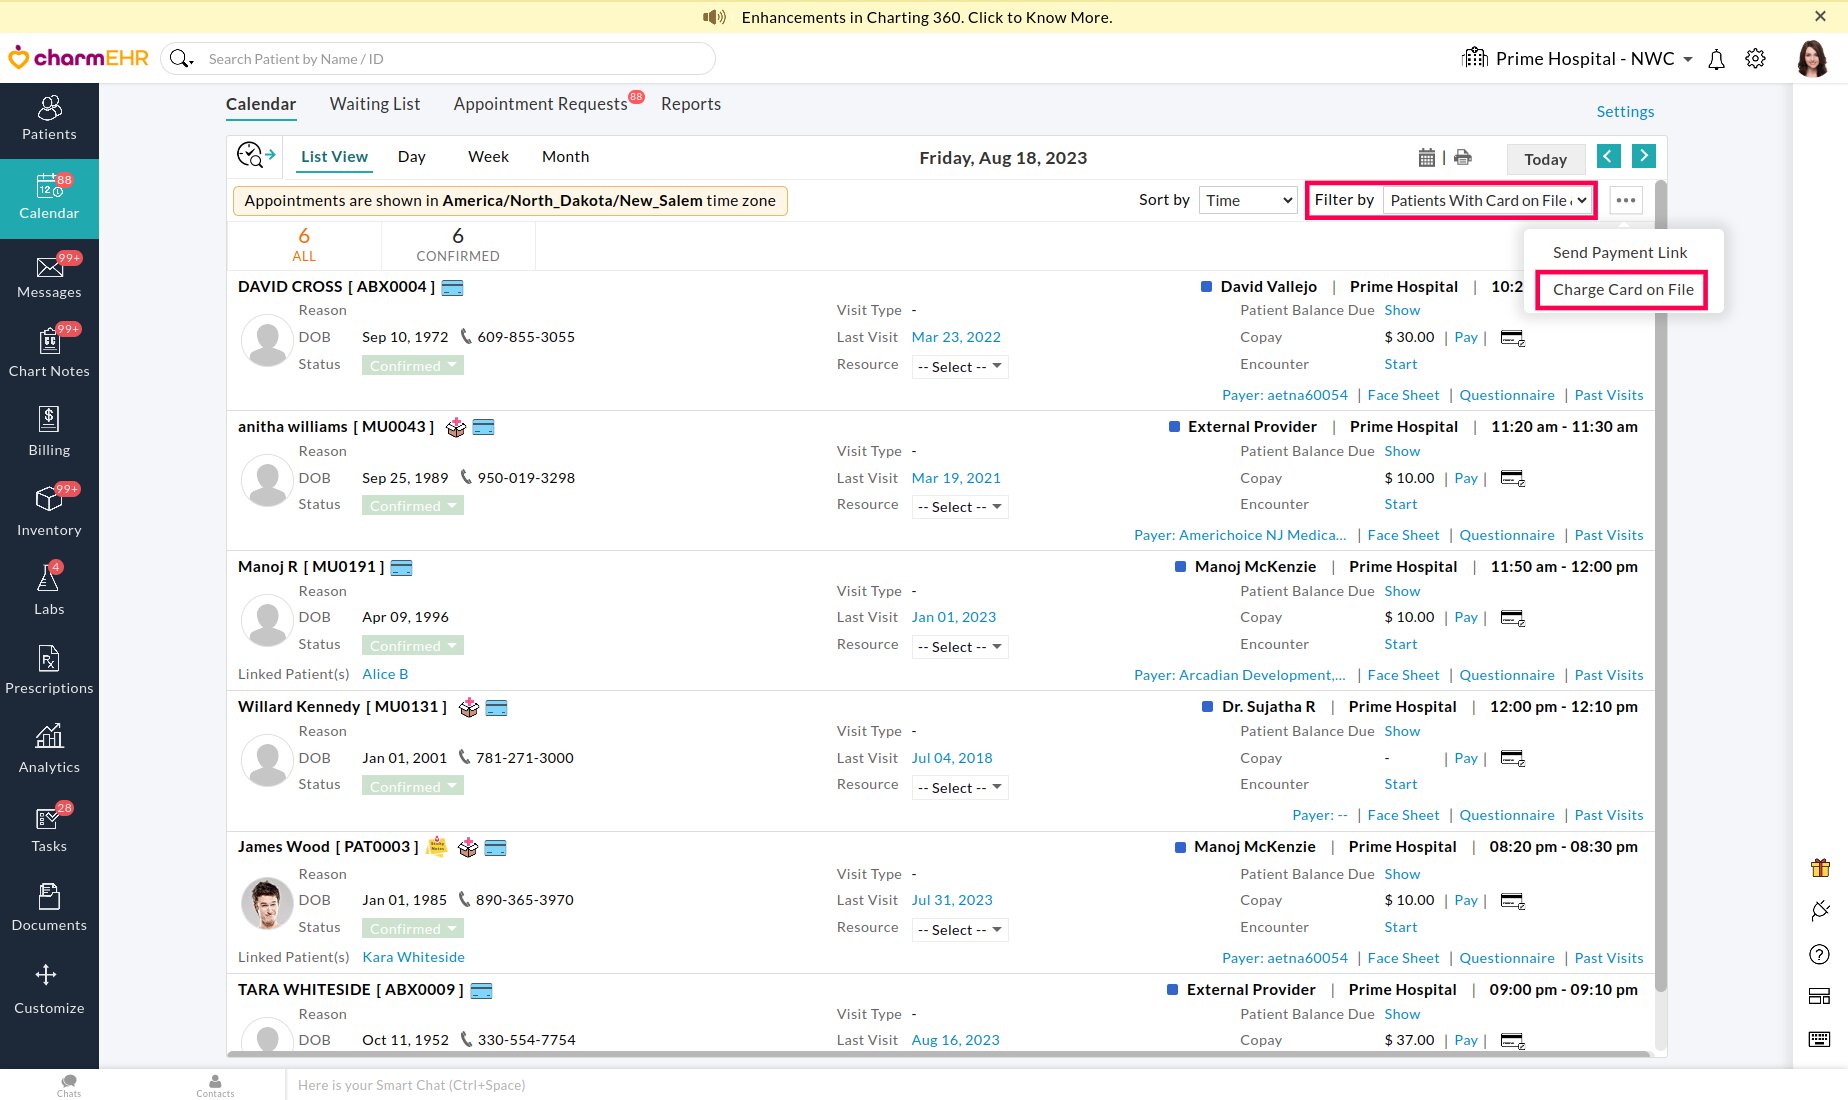Open Resource select for anitha williams
Image resolution: width=1848 pixels, height=1100 pixels.
click(959, 507)
